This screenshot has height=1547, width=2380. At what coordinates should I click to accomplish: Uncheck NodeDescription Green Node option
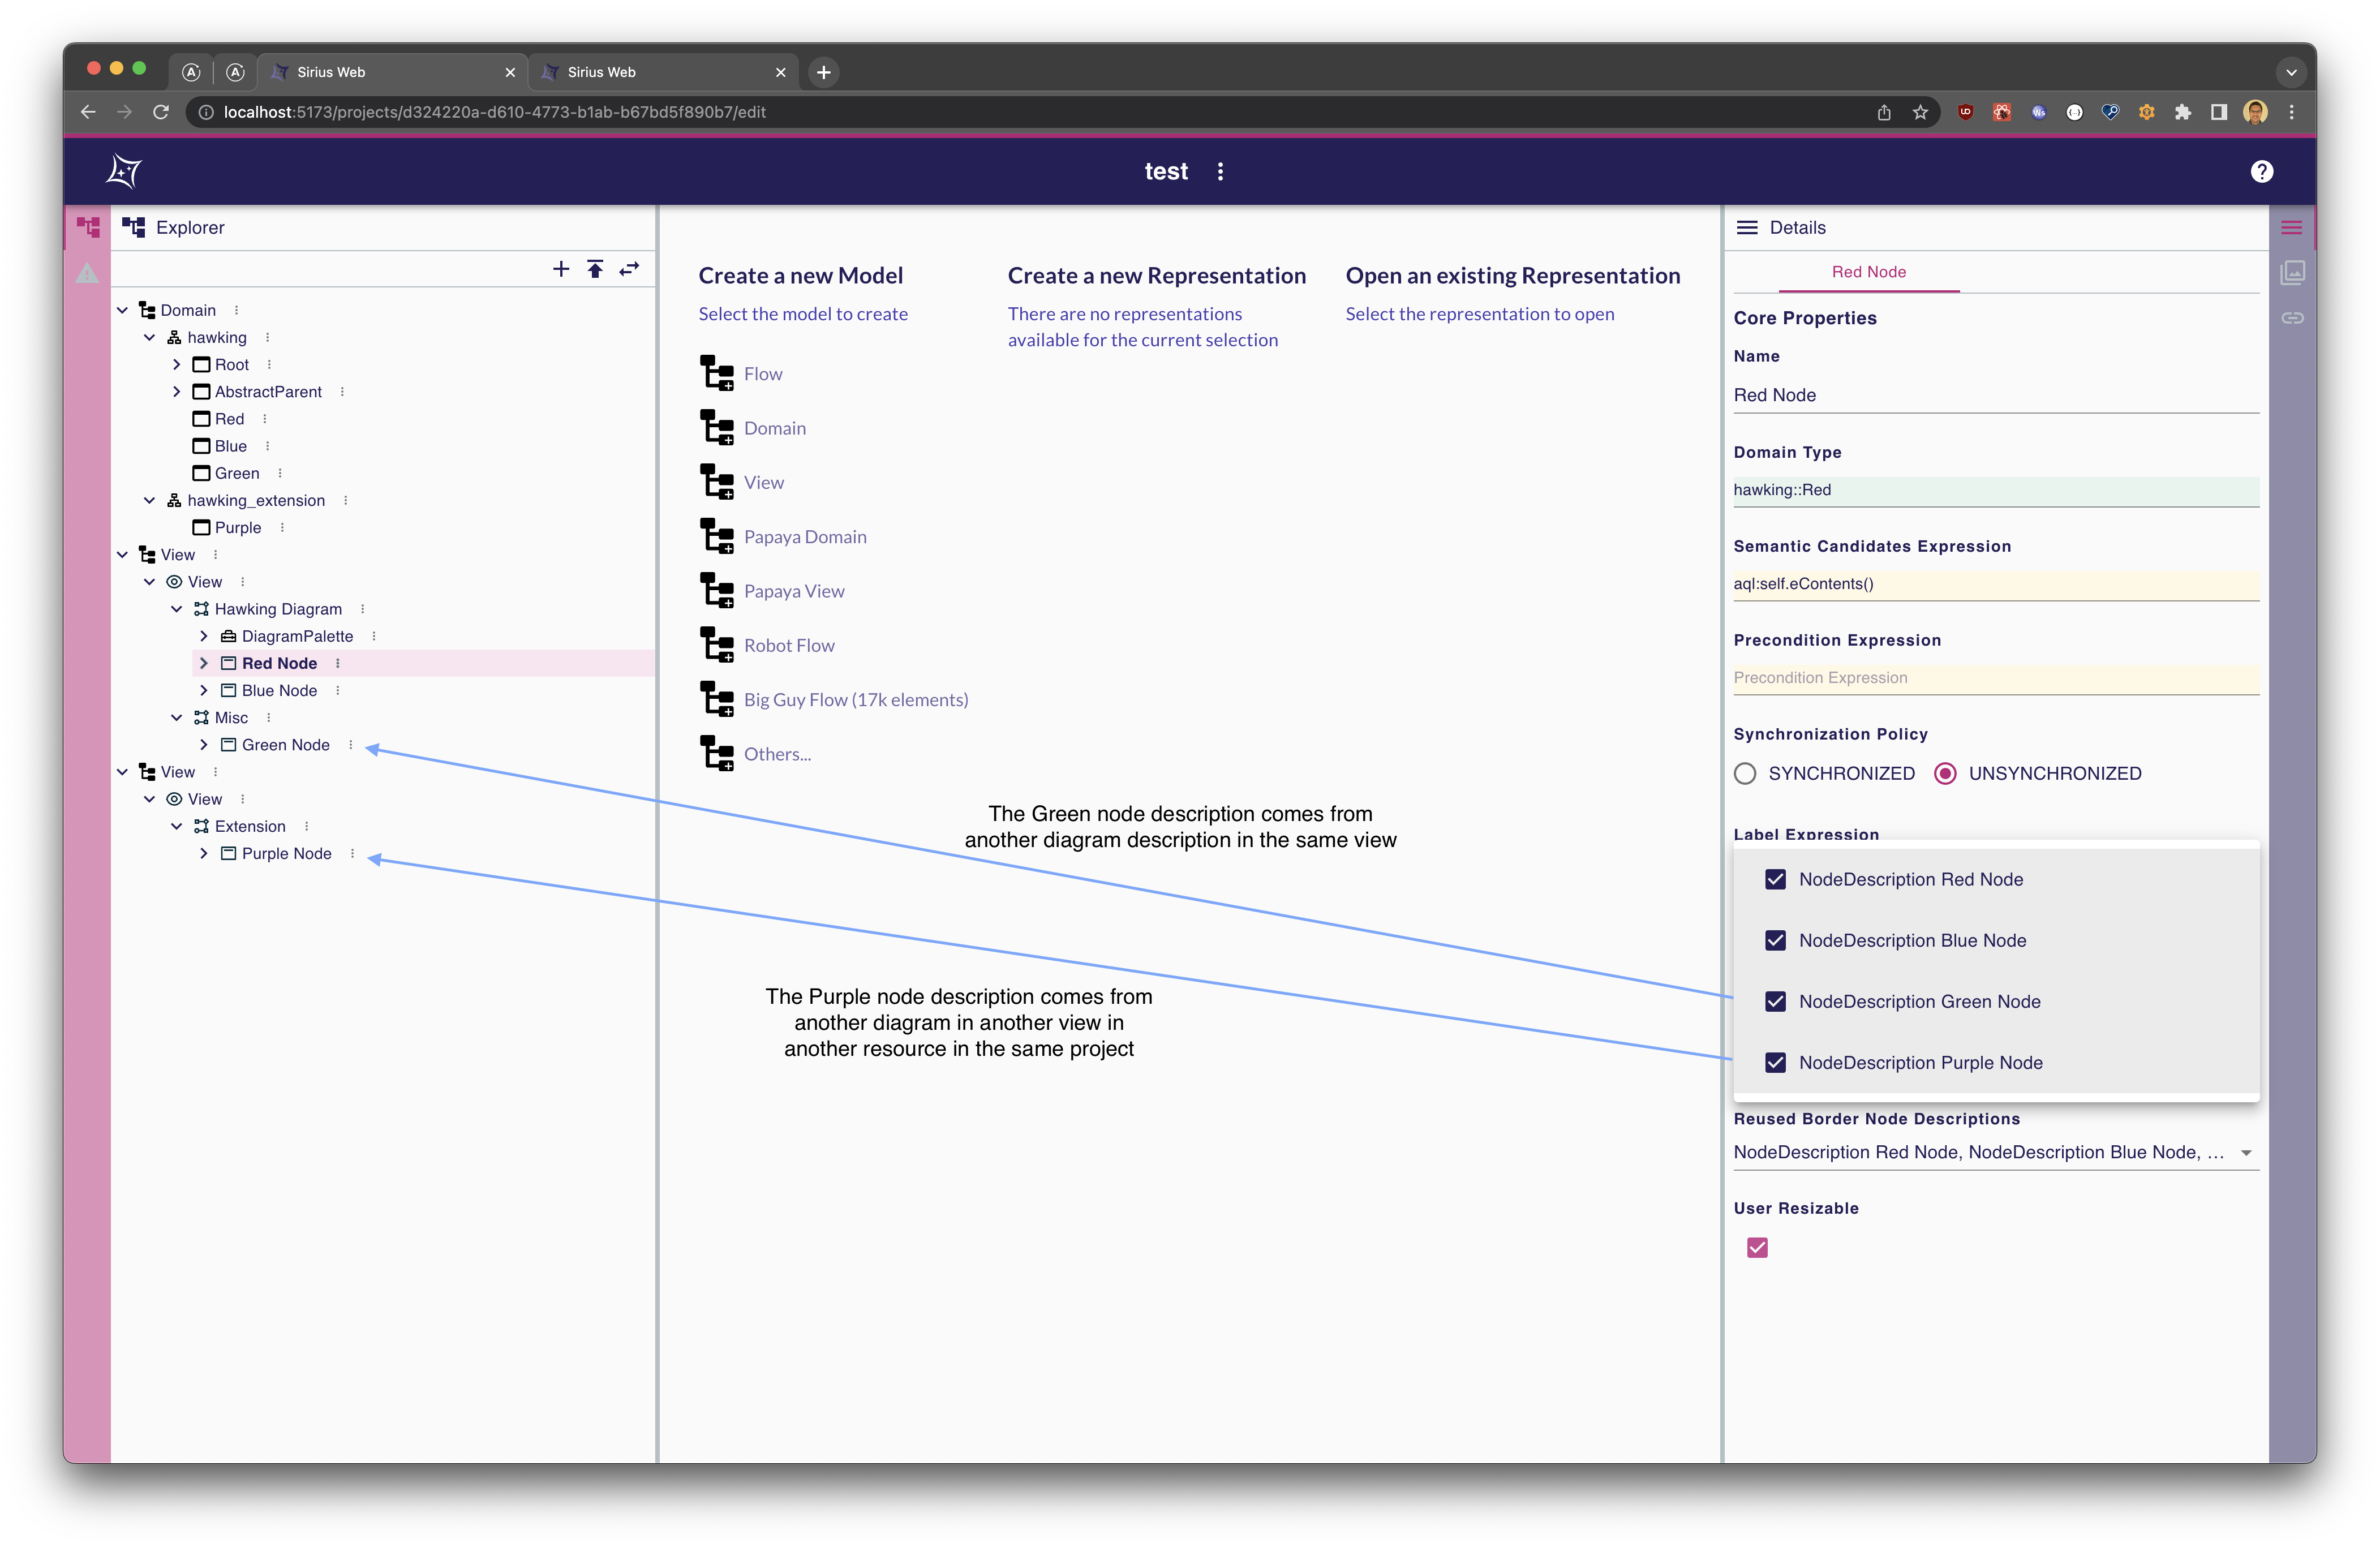pos(1775,1001)
